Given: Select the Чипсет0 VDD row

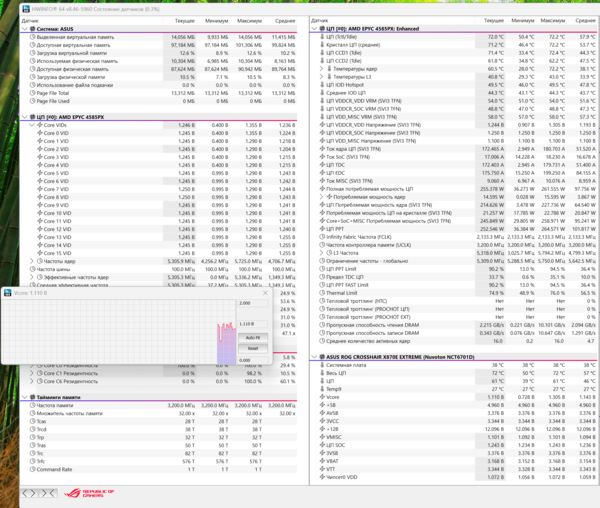Looking at the screenshot, I should (454, 477).
